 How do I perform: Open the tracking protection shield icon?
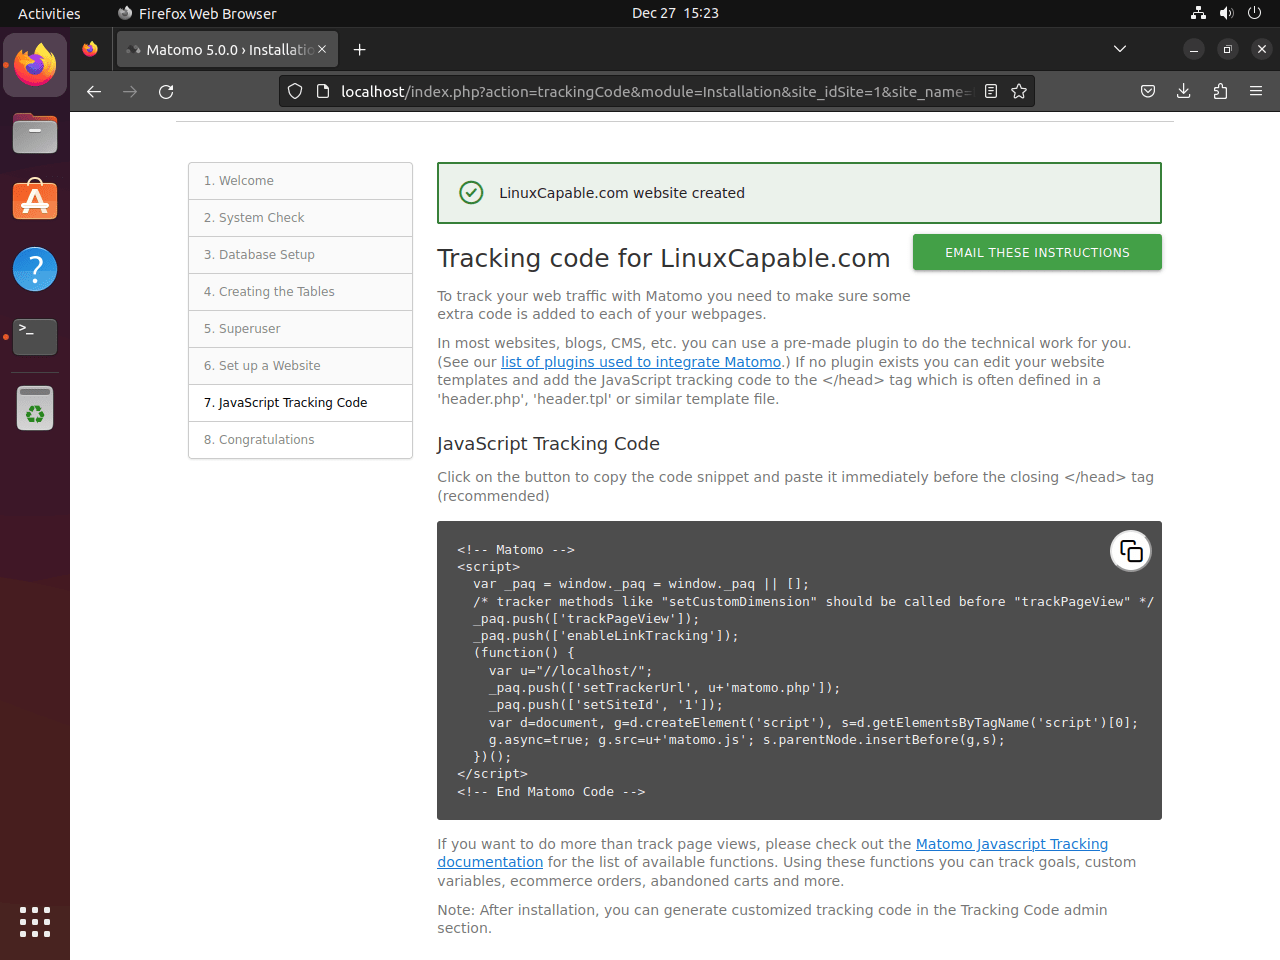pos(295,91)
